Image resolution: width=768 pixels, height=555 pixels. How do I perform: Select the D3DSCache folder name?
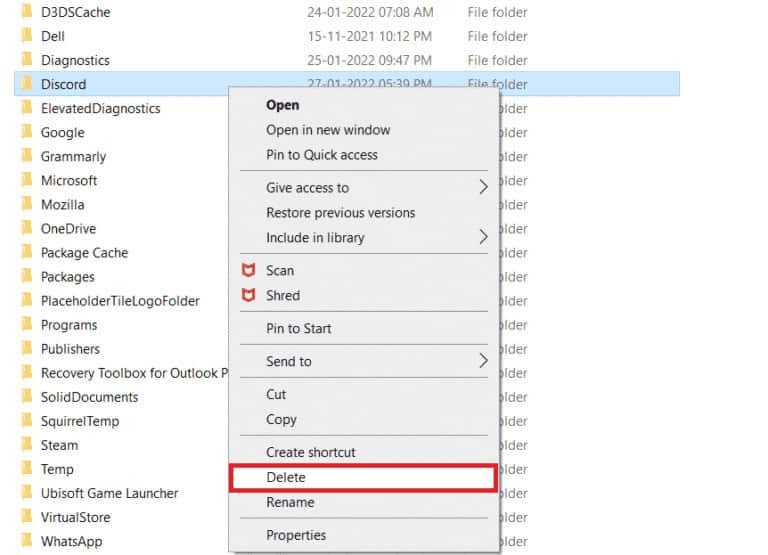(75, 12)
